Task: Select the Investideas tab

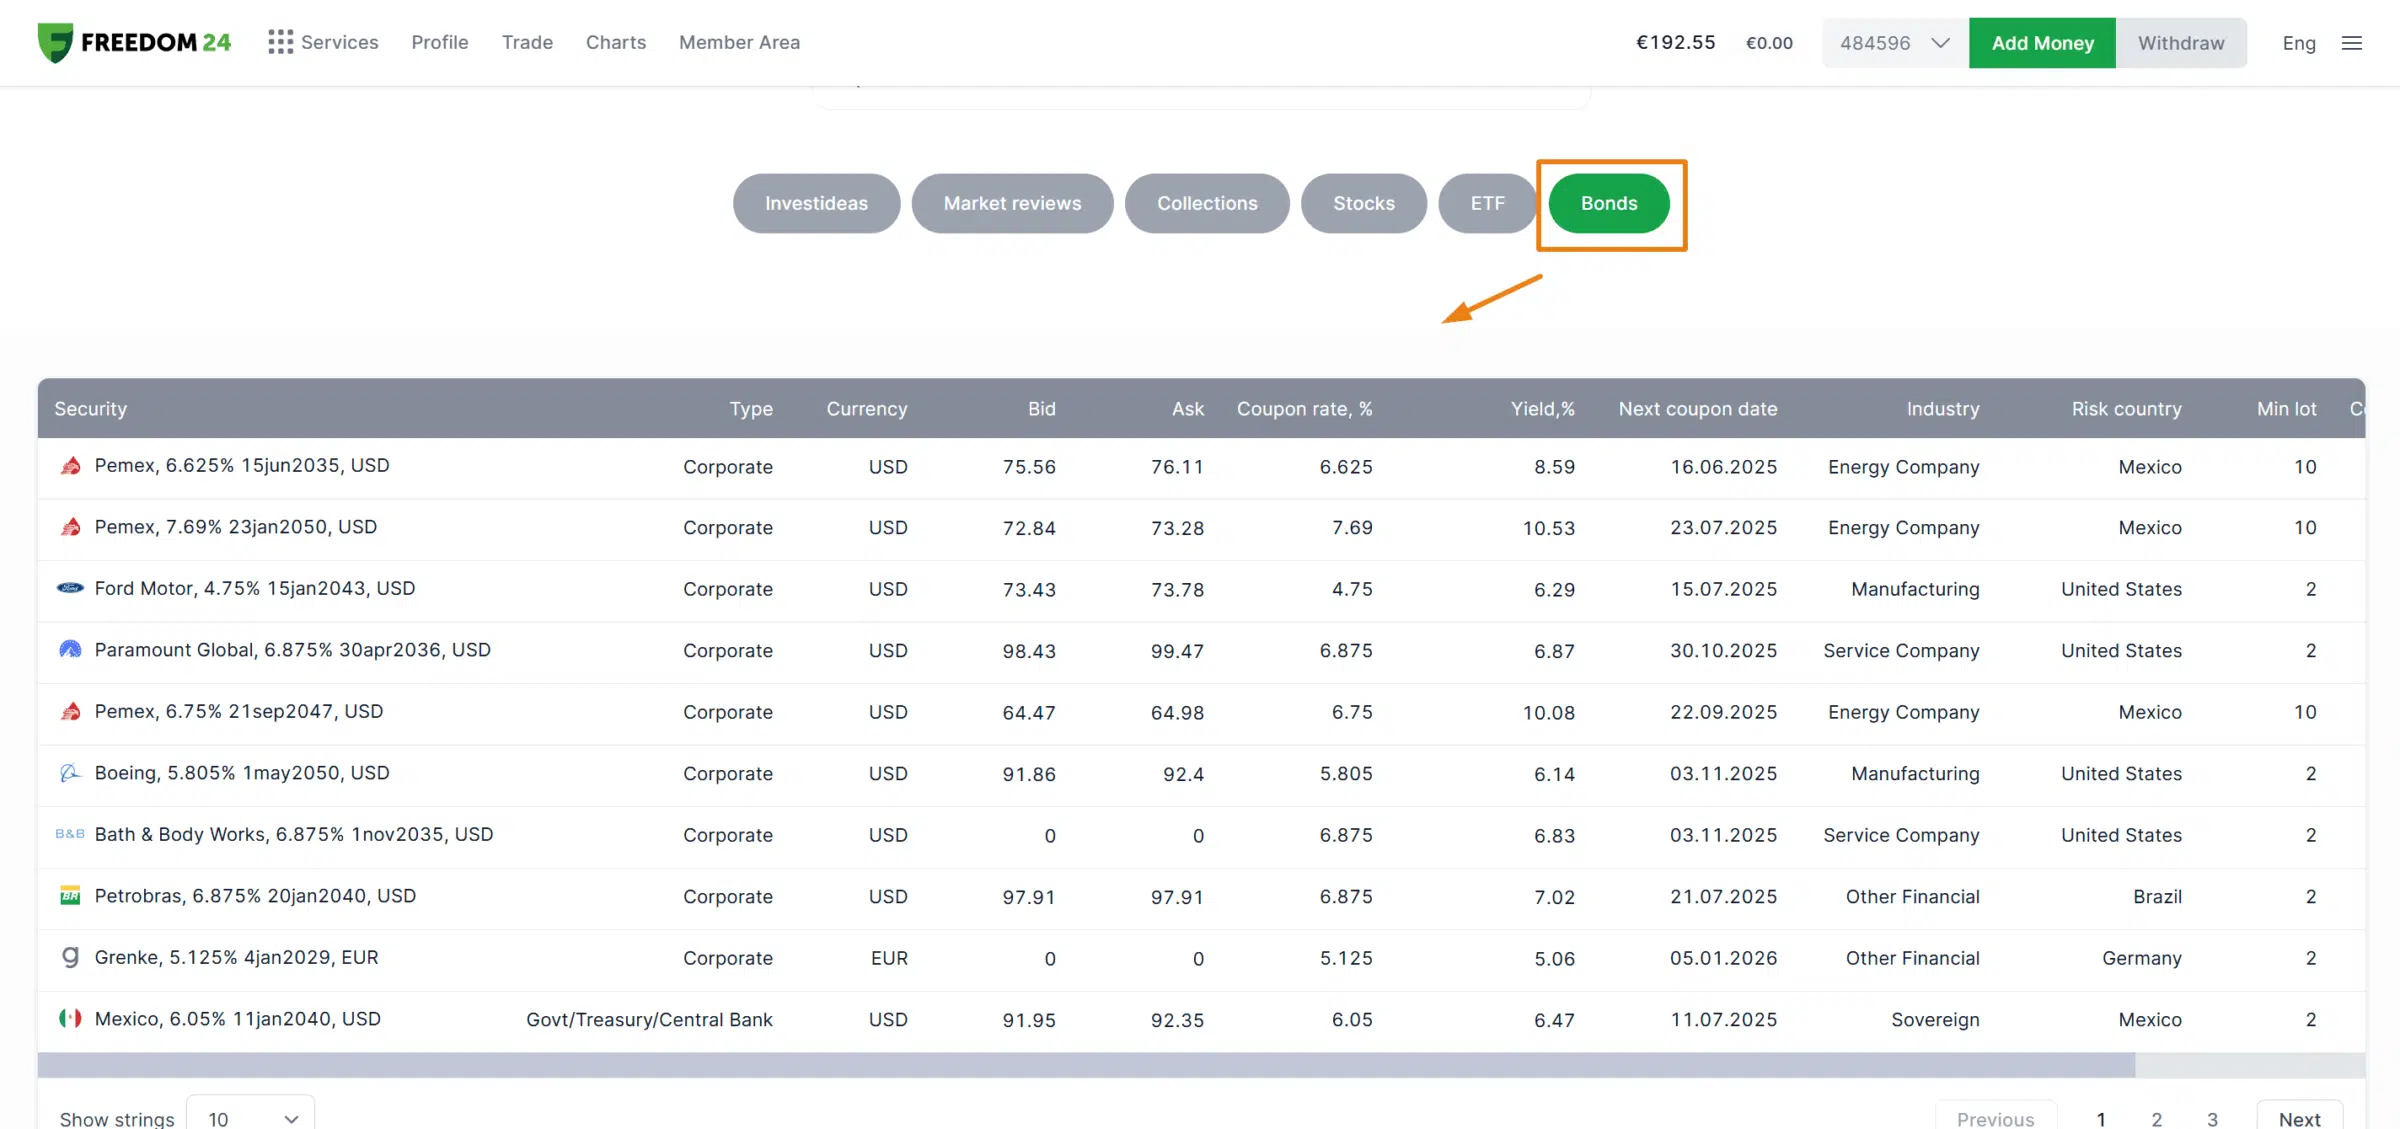Action: coord(816,203)
